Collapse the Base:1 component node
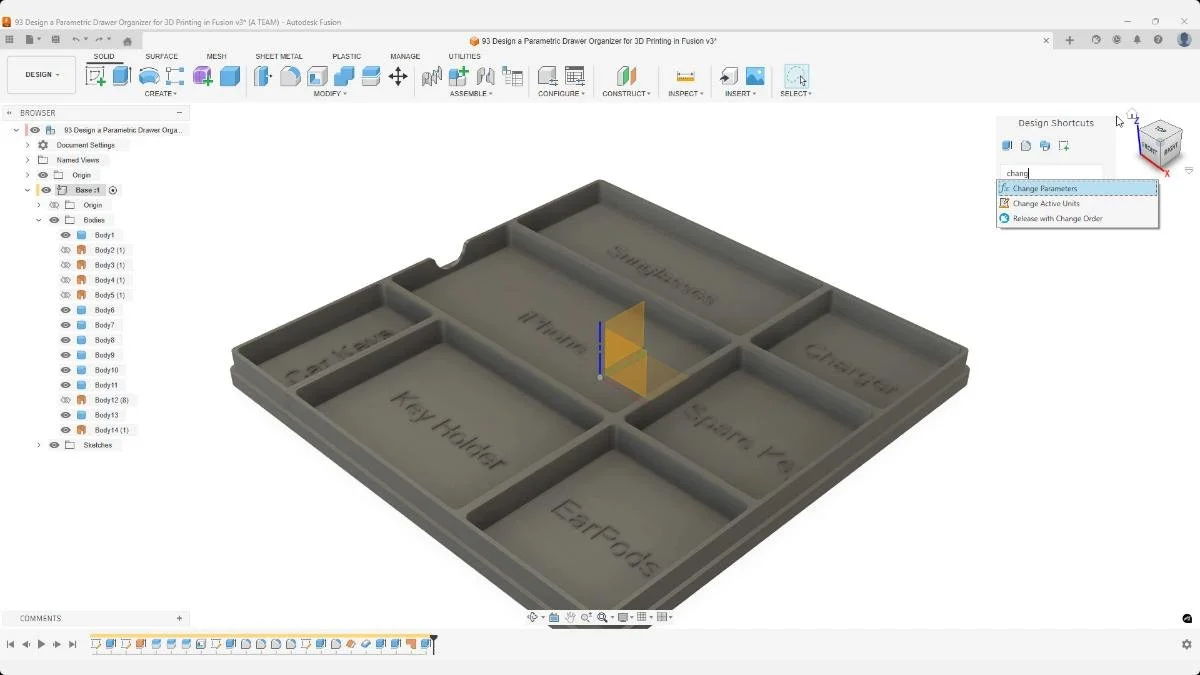Screen dimensions: 1200x675 tap(28, 190)
